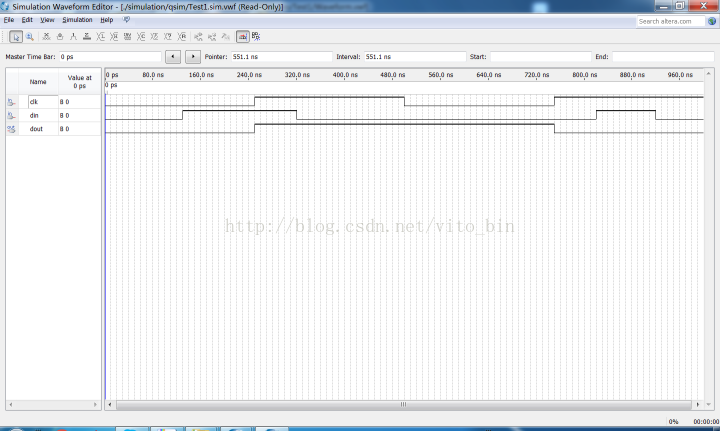This screenshot has width=720, height=431.
Task: Toggle Snap to Grid button
Action: (242, 37)
